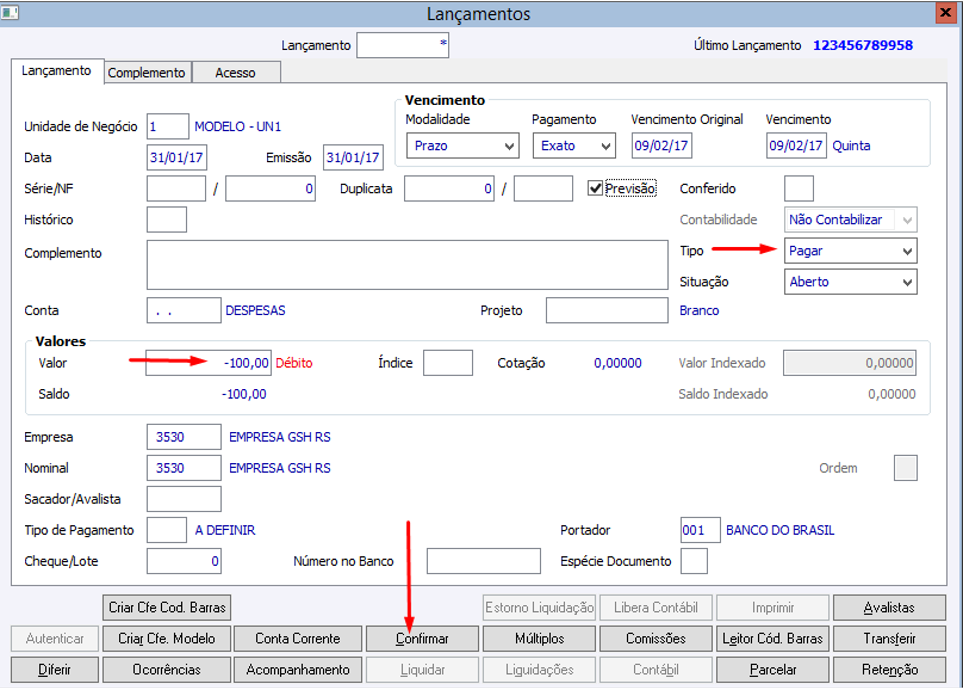Click the Duplicata number field
The width and height of the screenshot is (963, 688).
(449, 189)
